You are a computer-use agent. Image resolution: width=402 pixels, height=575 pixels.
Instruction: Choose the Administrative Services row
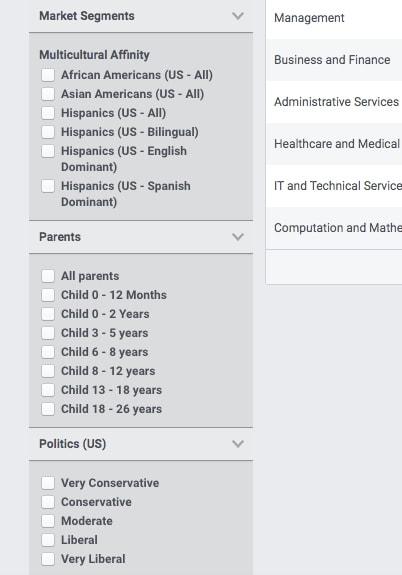pyautogui.click(x=334, y=102)
